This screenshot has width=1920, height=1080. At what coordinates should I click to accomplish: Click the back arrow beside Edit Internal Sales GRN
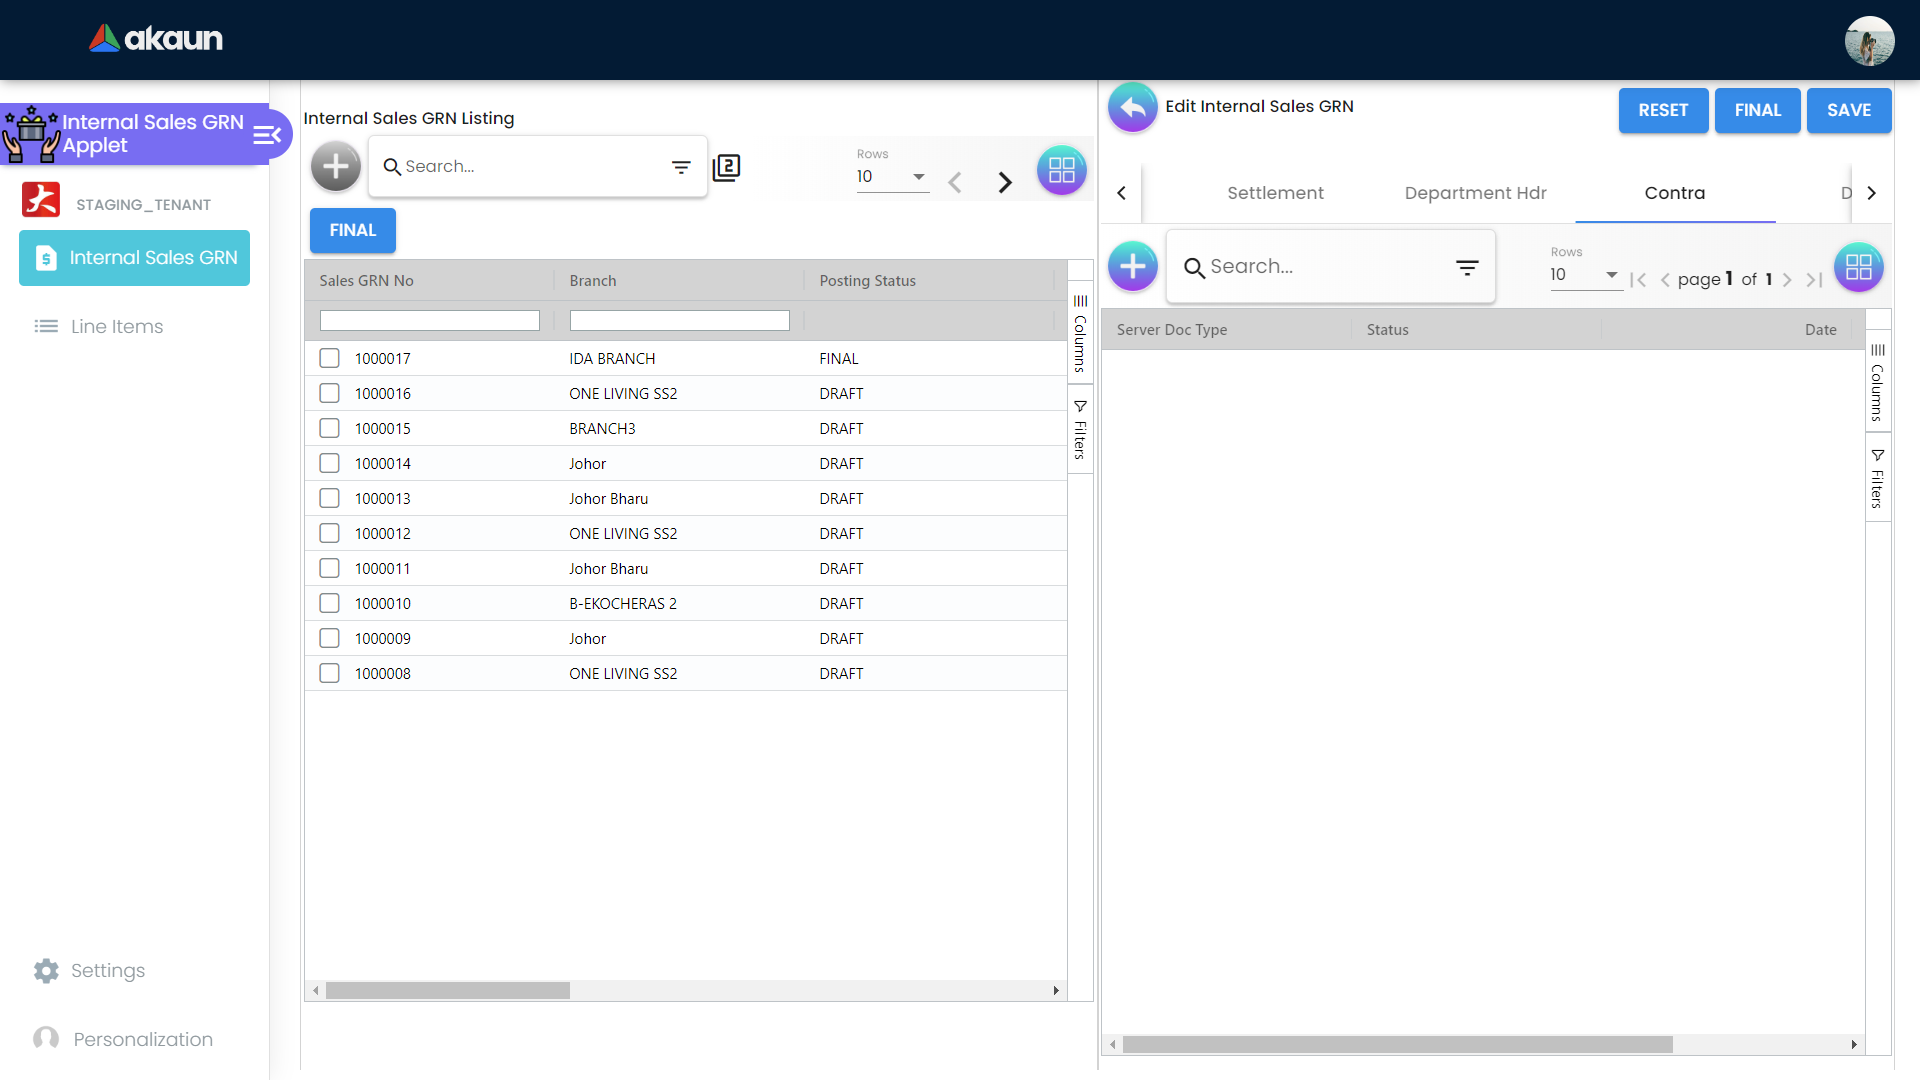click(1132, 107)
